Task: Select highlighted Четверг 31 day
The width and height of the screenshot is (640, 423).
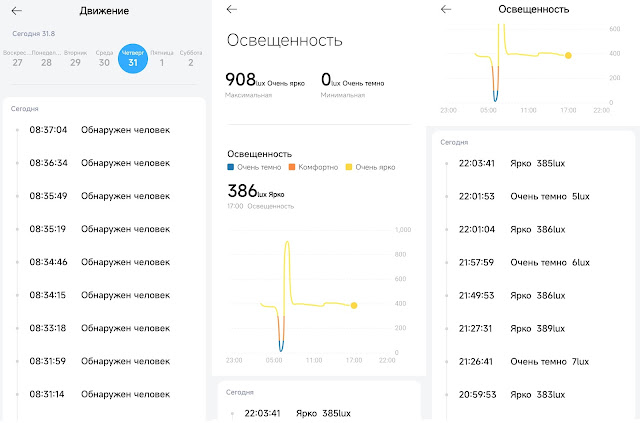Action: pyautogui.click(x=133, y=58)
